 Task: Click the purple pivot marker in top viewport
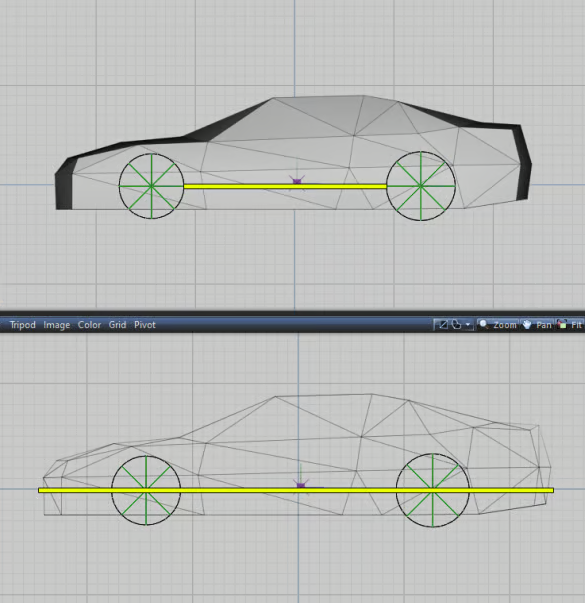click(x=297, y=180)
